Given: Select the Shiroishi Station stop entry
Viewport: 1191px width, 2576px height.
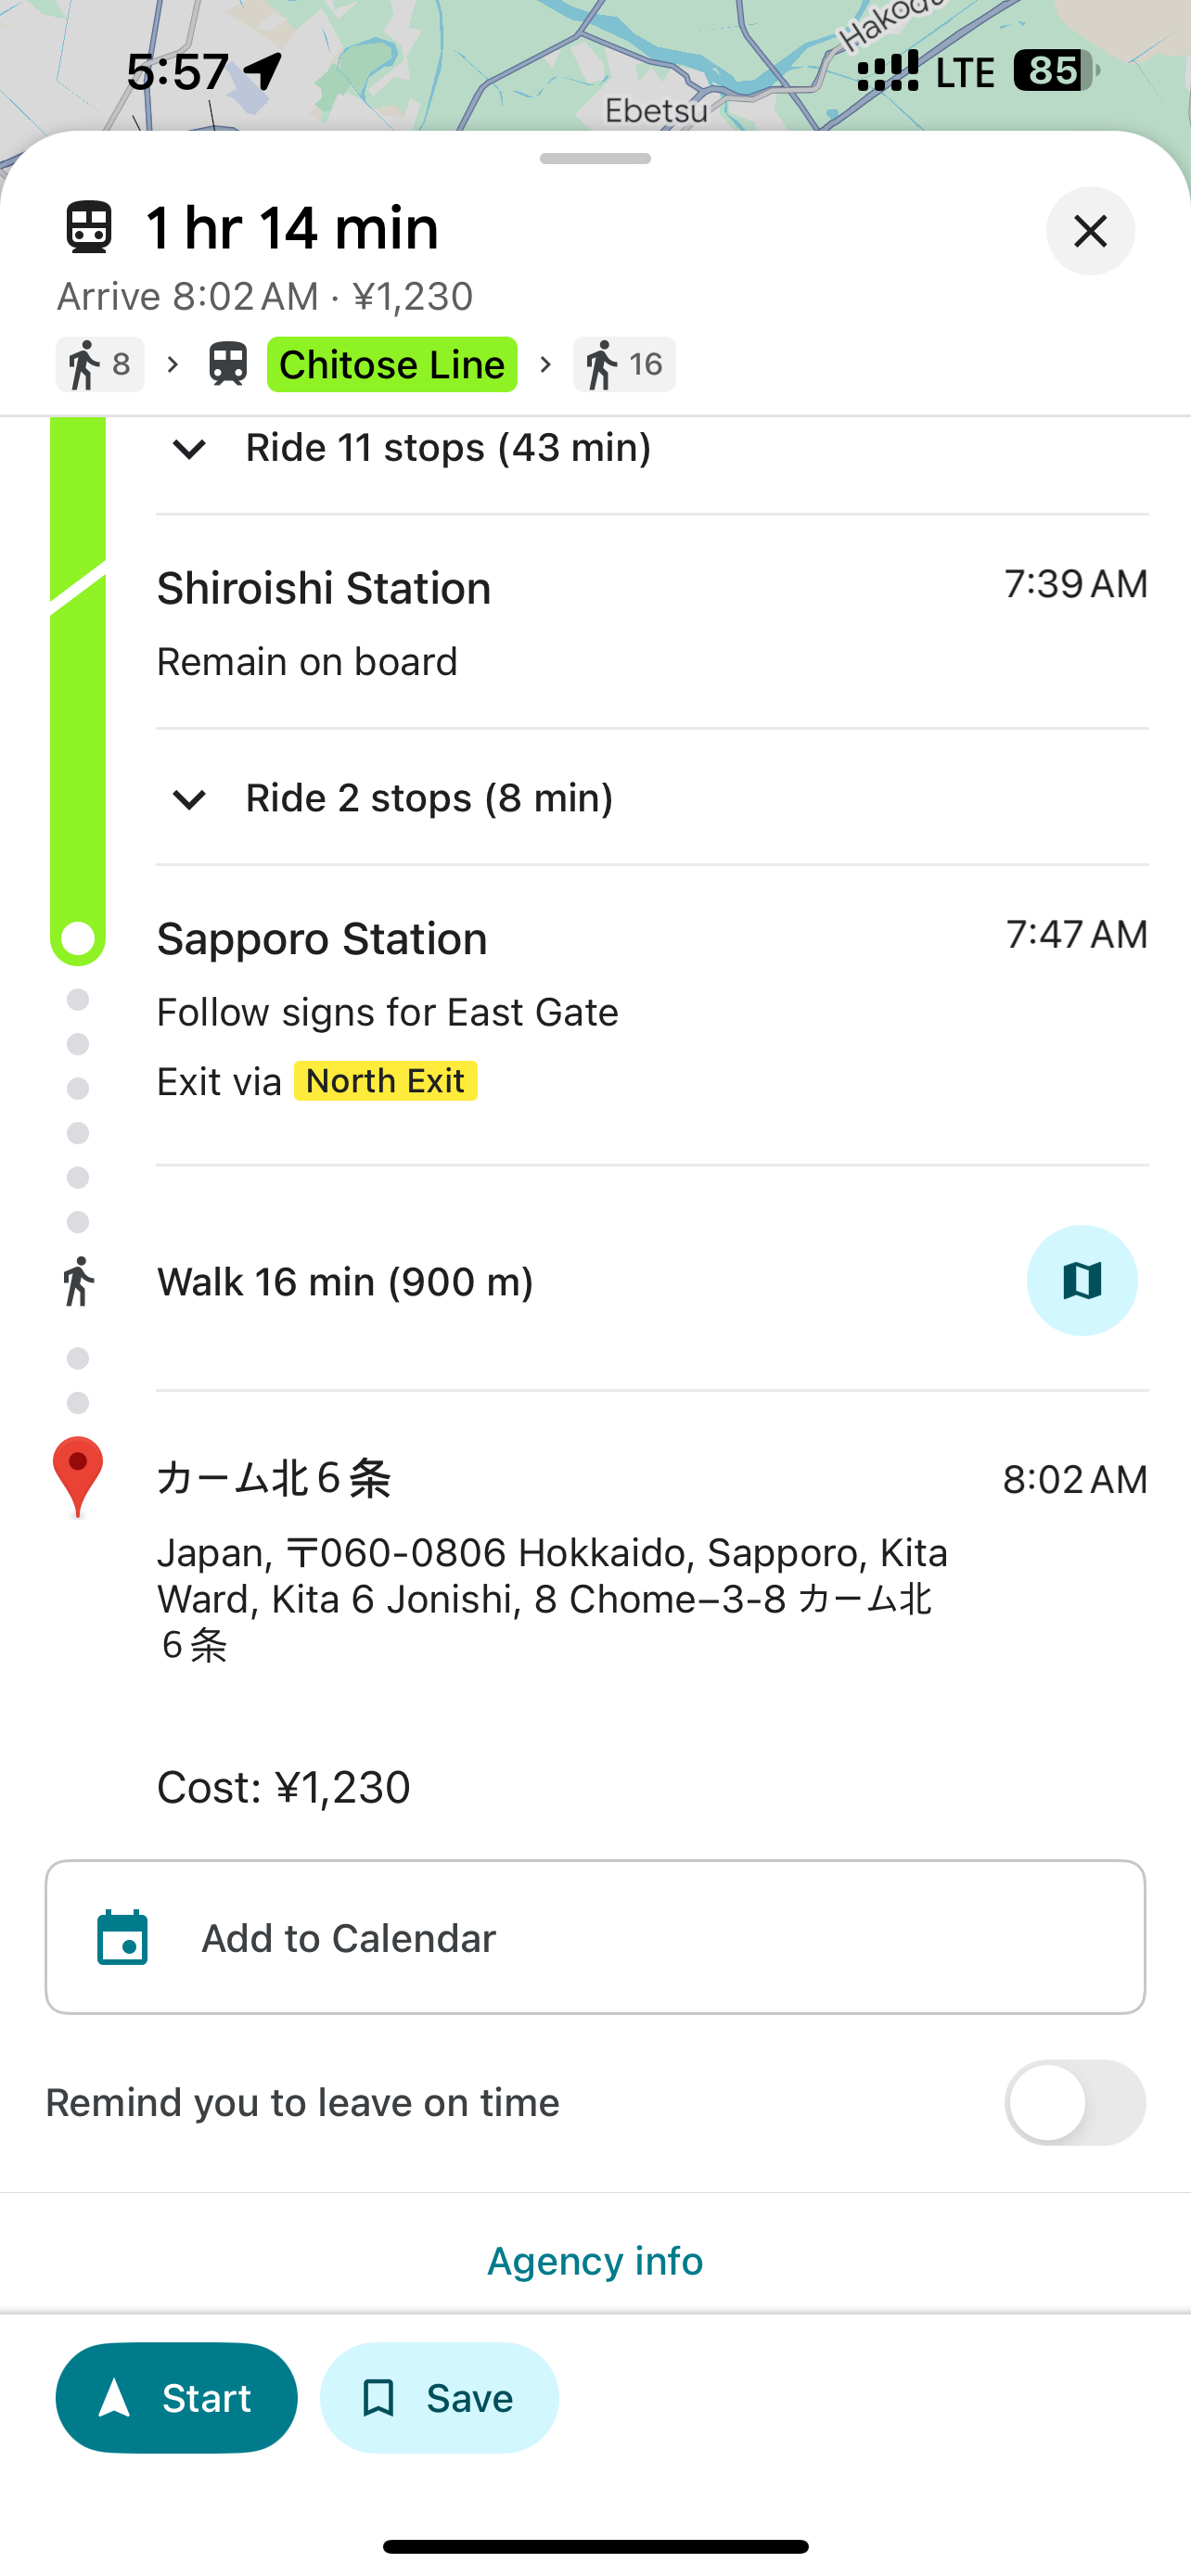Looking at the screenshot, I should (x=324, y=589).
